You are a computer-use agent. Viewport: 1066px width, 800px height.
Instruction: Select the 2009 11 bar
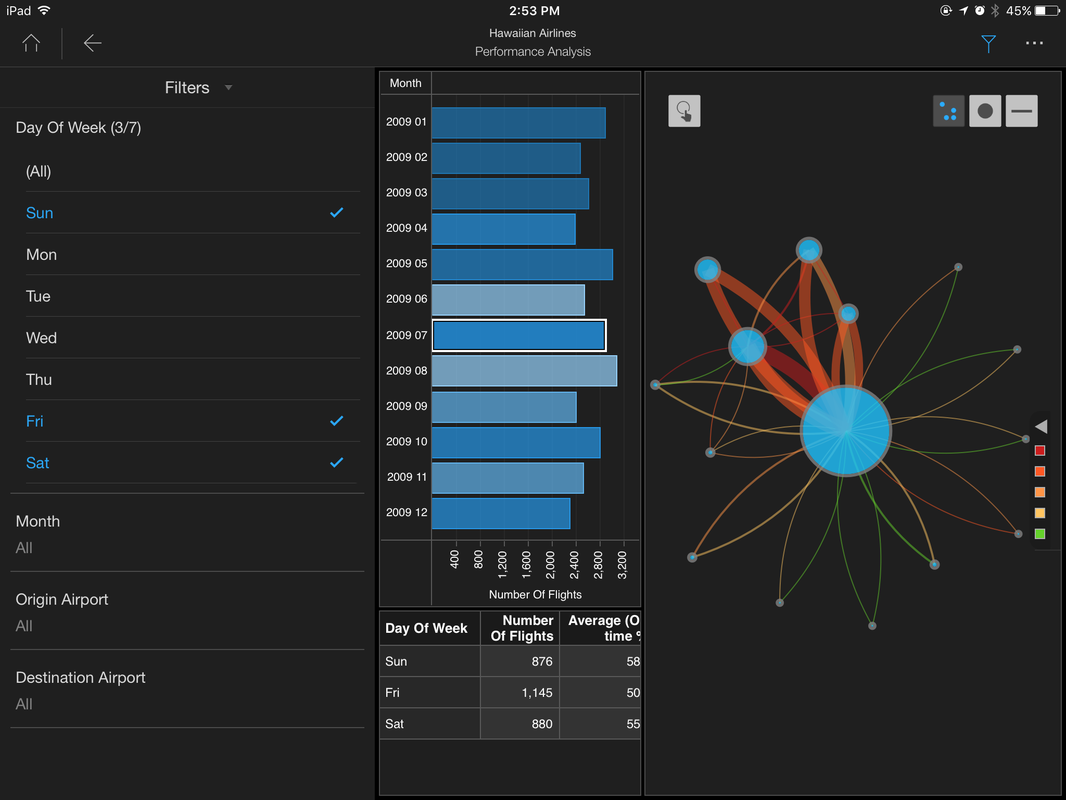(508, 478)
